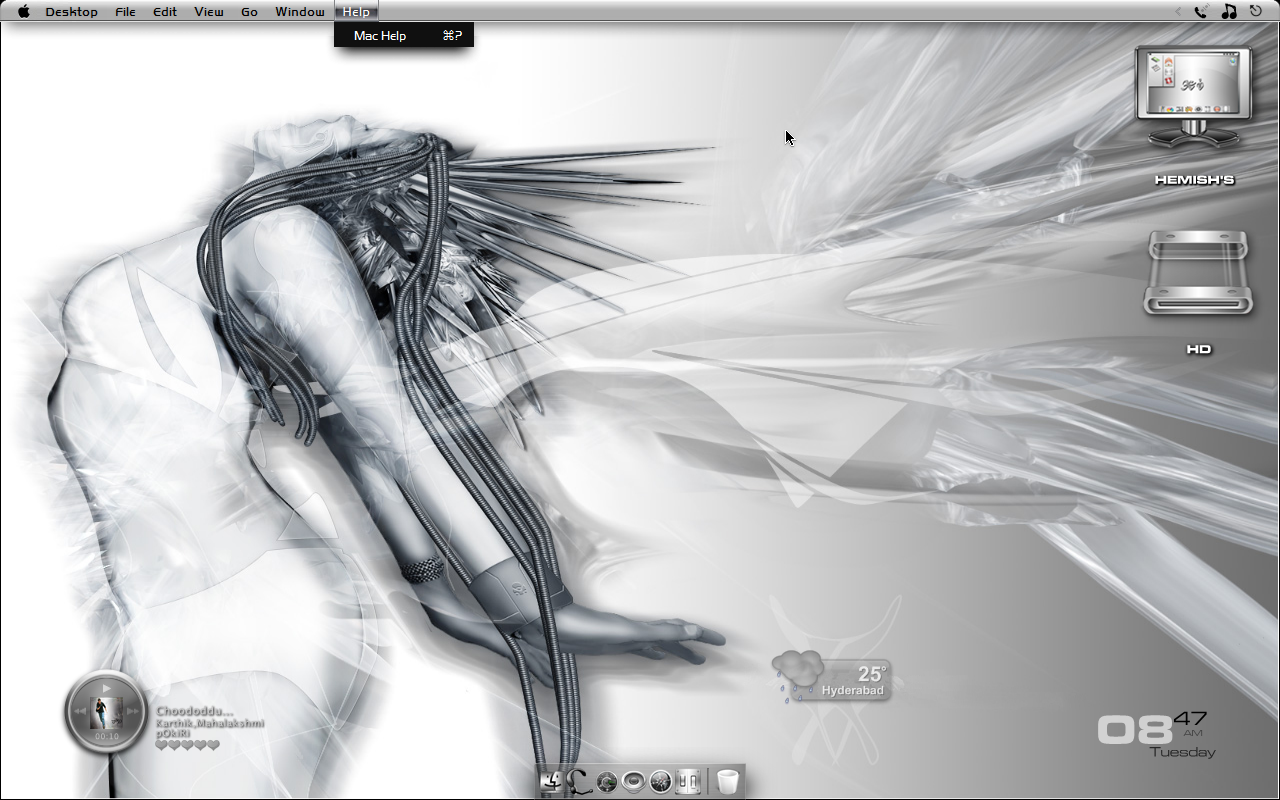The width and height of the screenshot is (1280, 800).
Task: Skip to next track in music widget
Action: click(133, 712)
